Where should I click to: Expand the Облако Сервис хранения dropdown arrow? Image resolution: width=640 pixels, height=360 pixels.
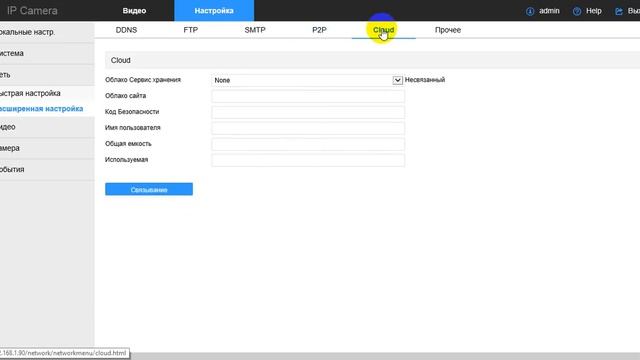[397, 80]
